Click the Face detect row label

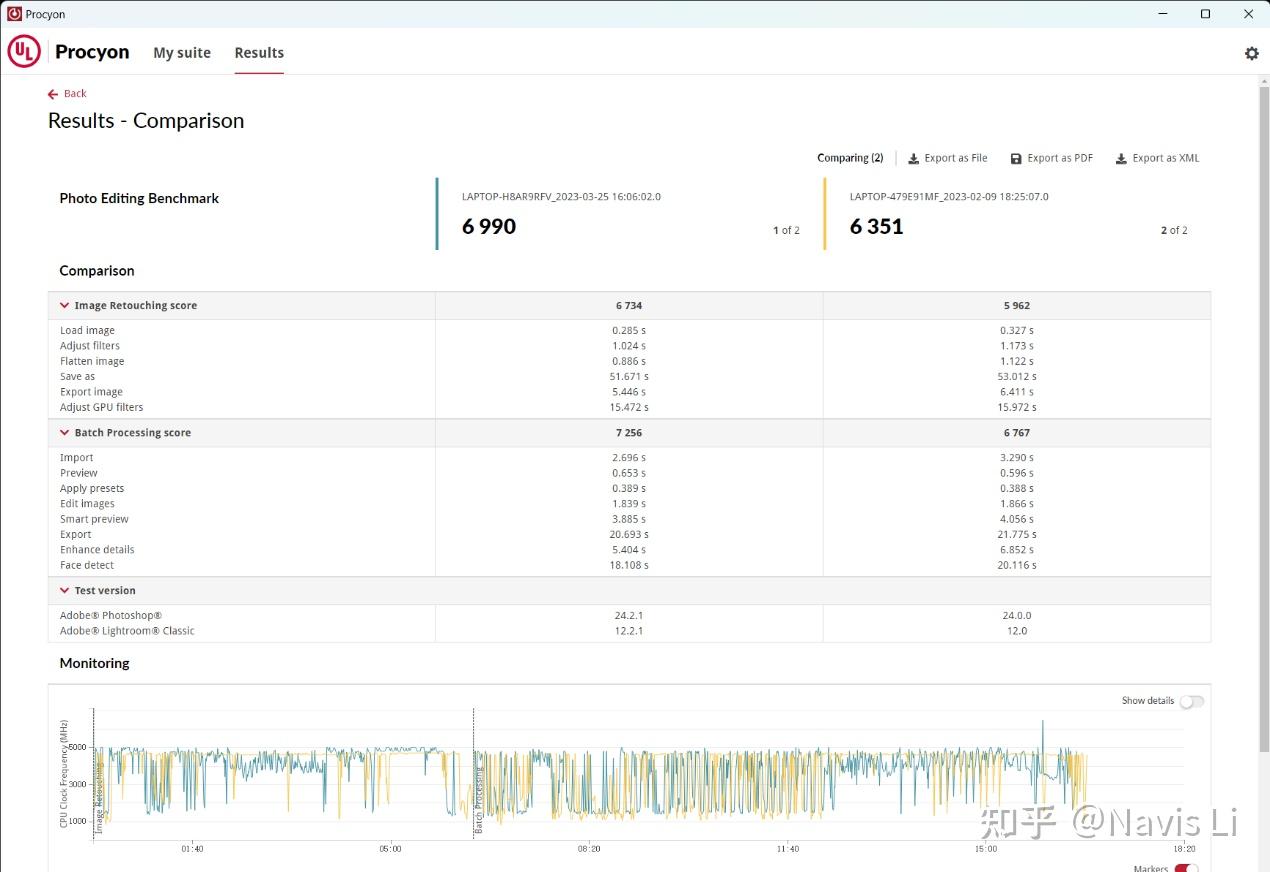(87, 565)
